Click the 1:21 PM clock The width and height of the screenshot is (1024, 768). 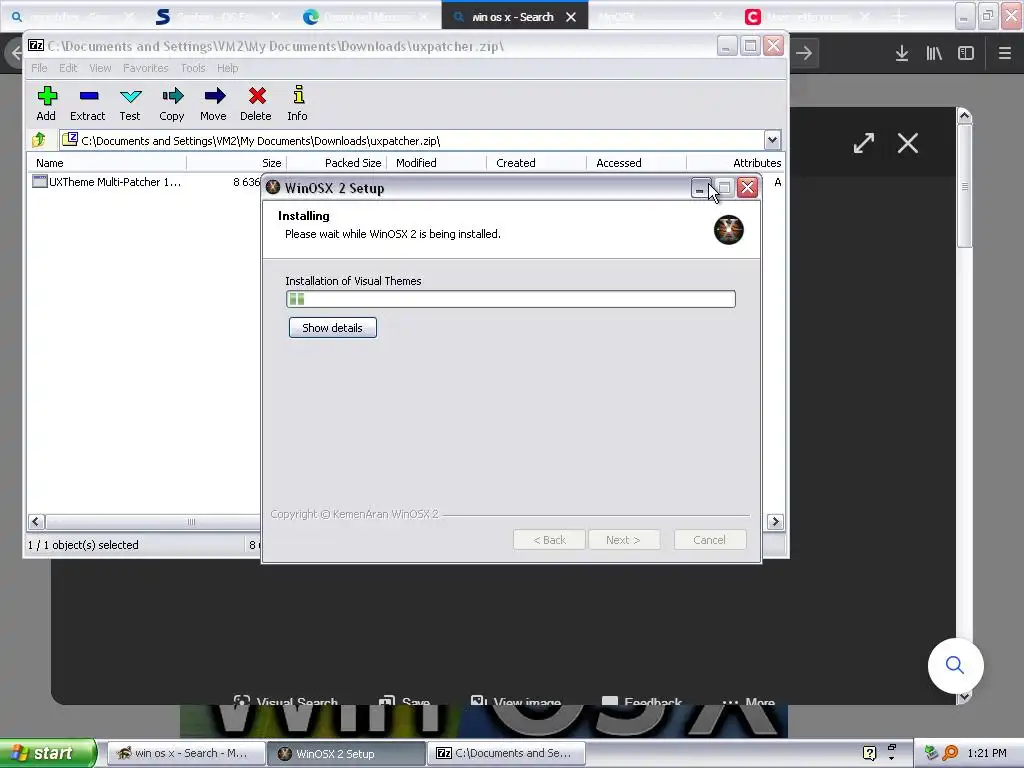(x=987, y=753)
